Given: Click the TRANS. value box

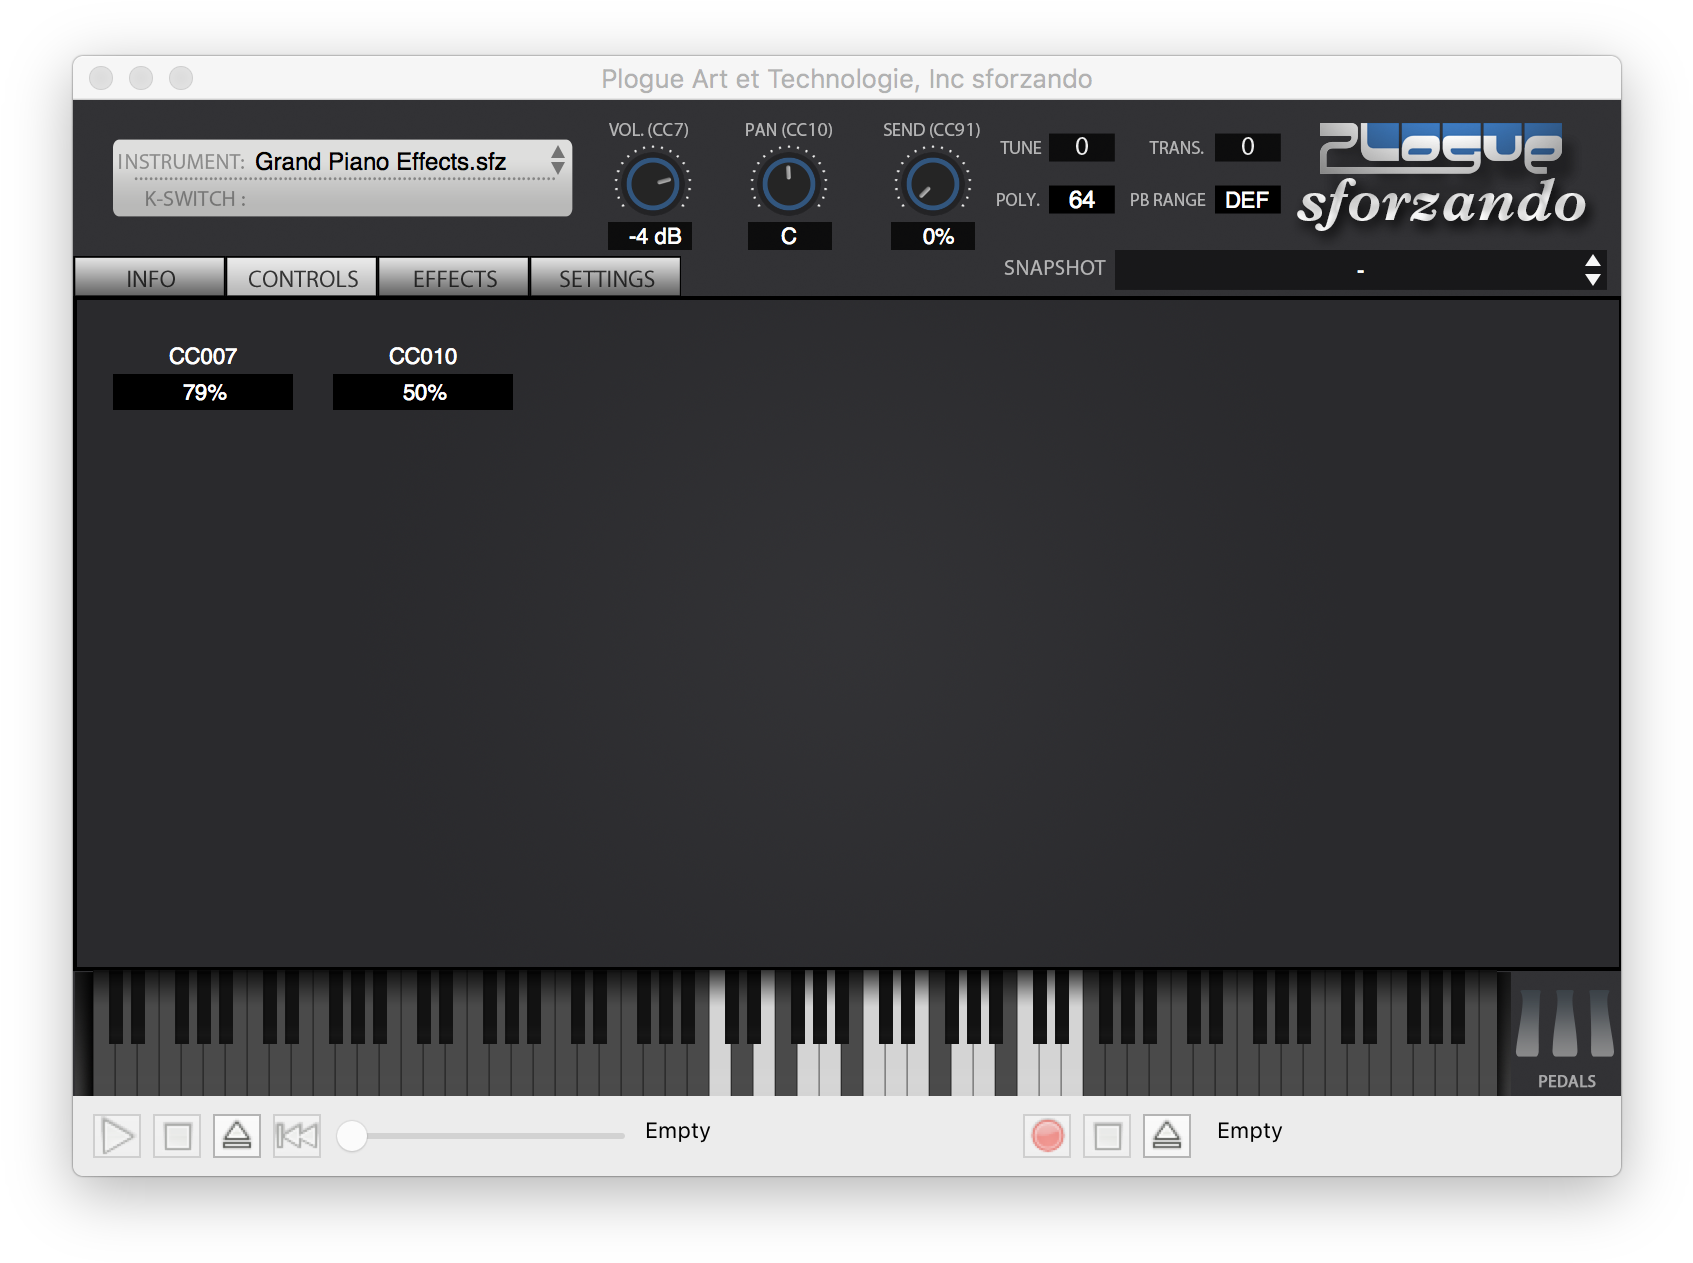Looking at the screenshot, I should click(x=1247, y=147).
